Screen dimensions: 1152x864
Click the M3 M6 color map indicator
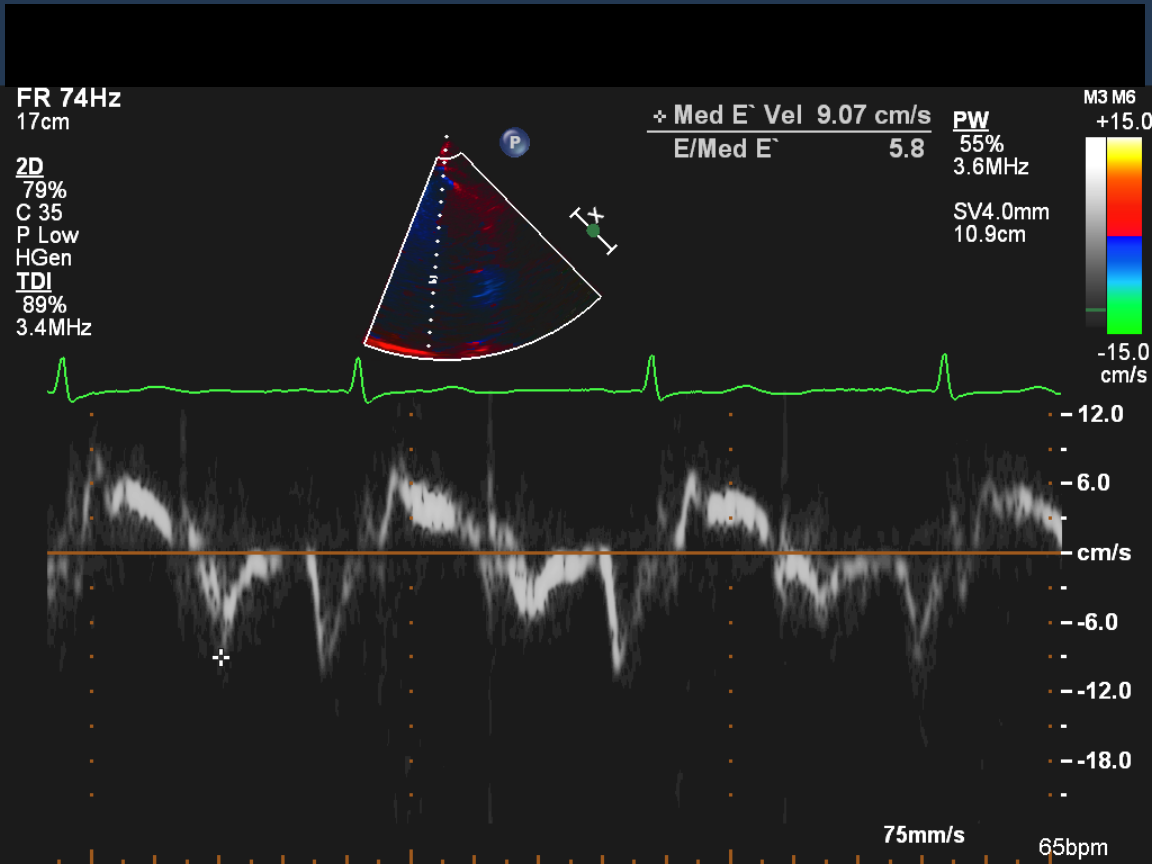click(x=1109, y=98)
